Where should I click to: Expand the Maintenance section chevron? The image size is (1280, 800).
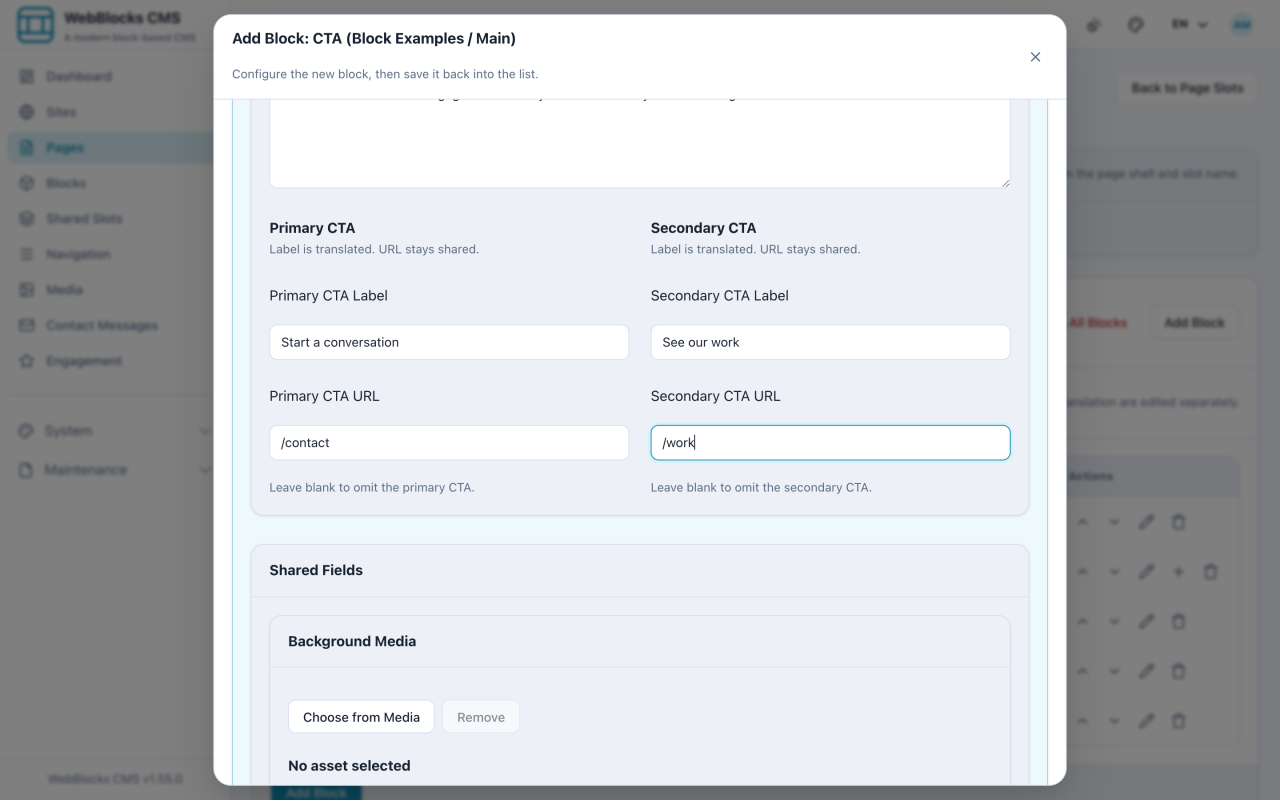pos(205,470)
